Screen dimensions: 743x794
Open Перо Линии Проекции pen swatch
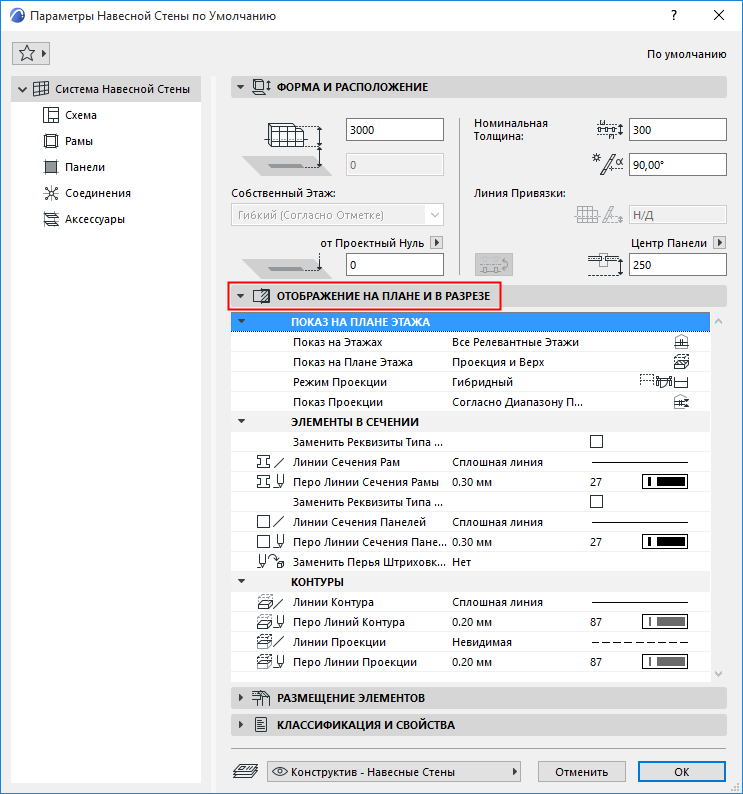click(665, 662)
